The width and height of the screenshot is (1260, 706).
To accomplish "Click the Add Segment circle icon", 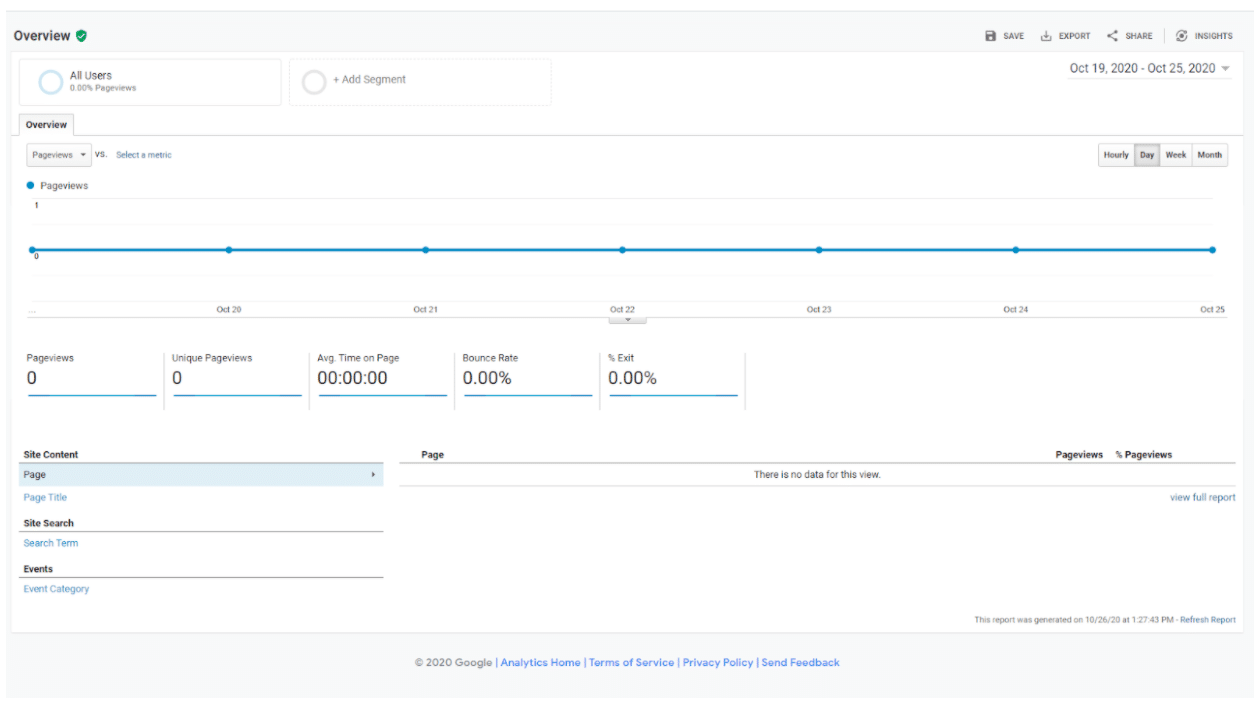I will 314,82.
